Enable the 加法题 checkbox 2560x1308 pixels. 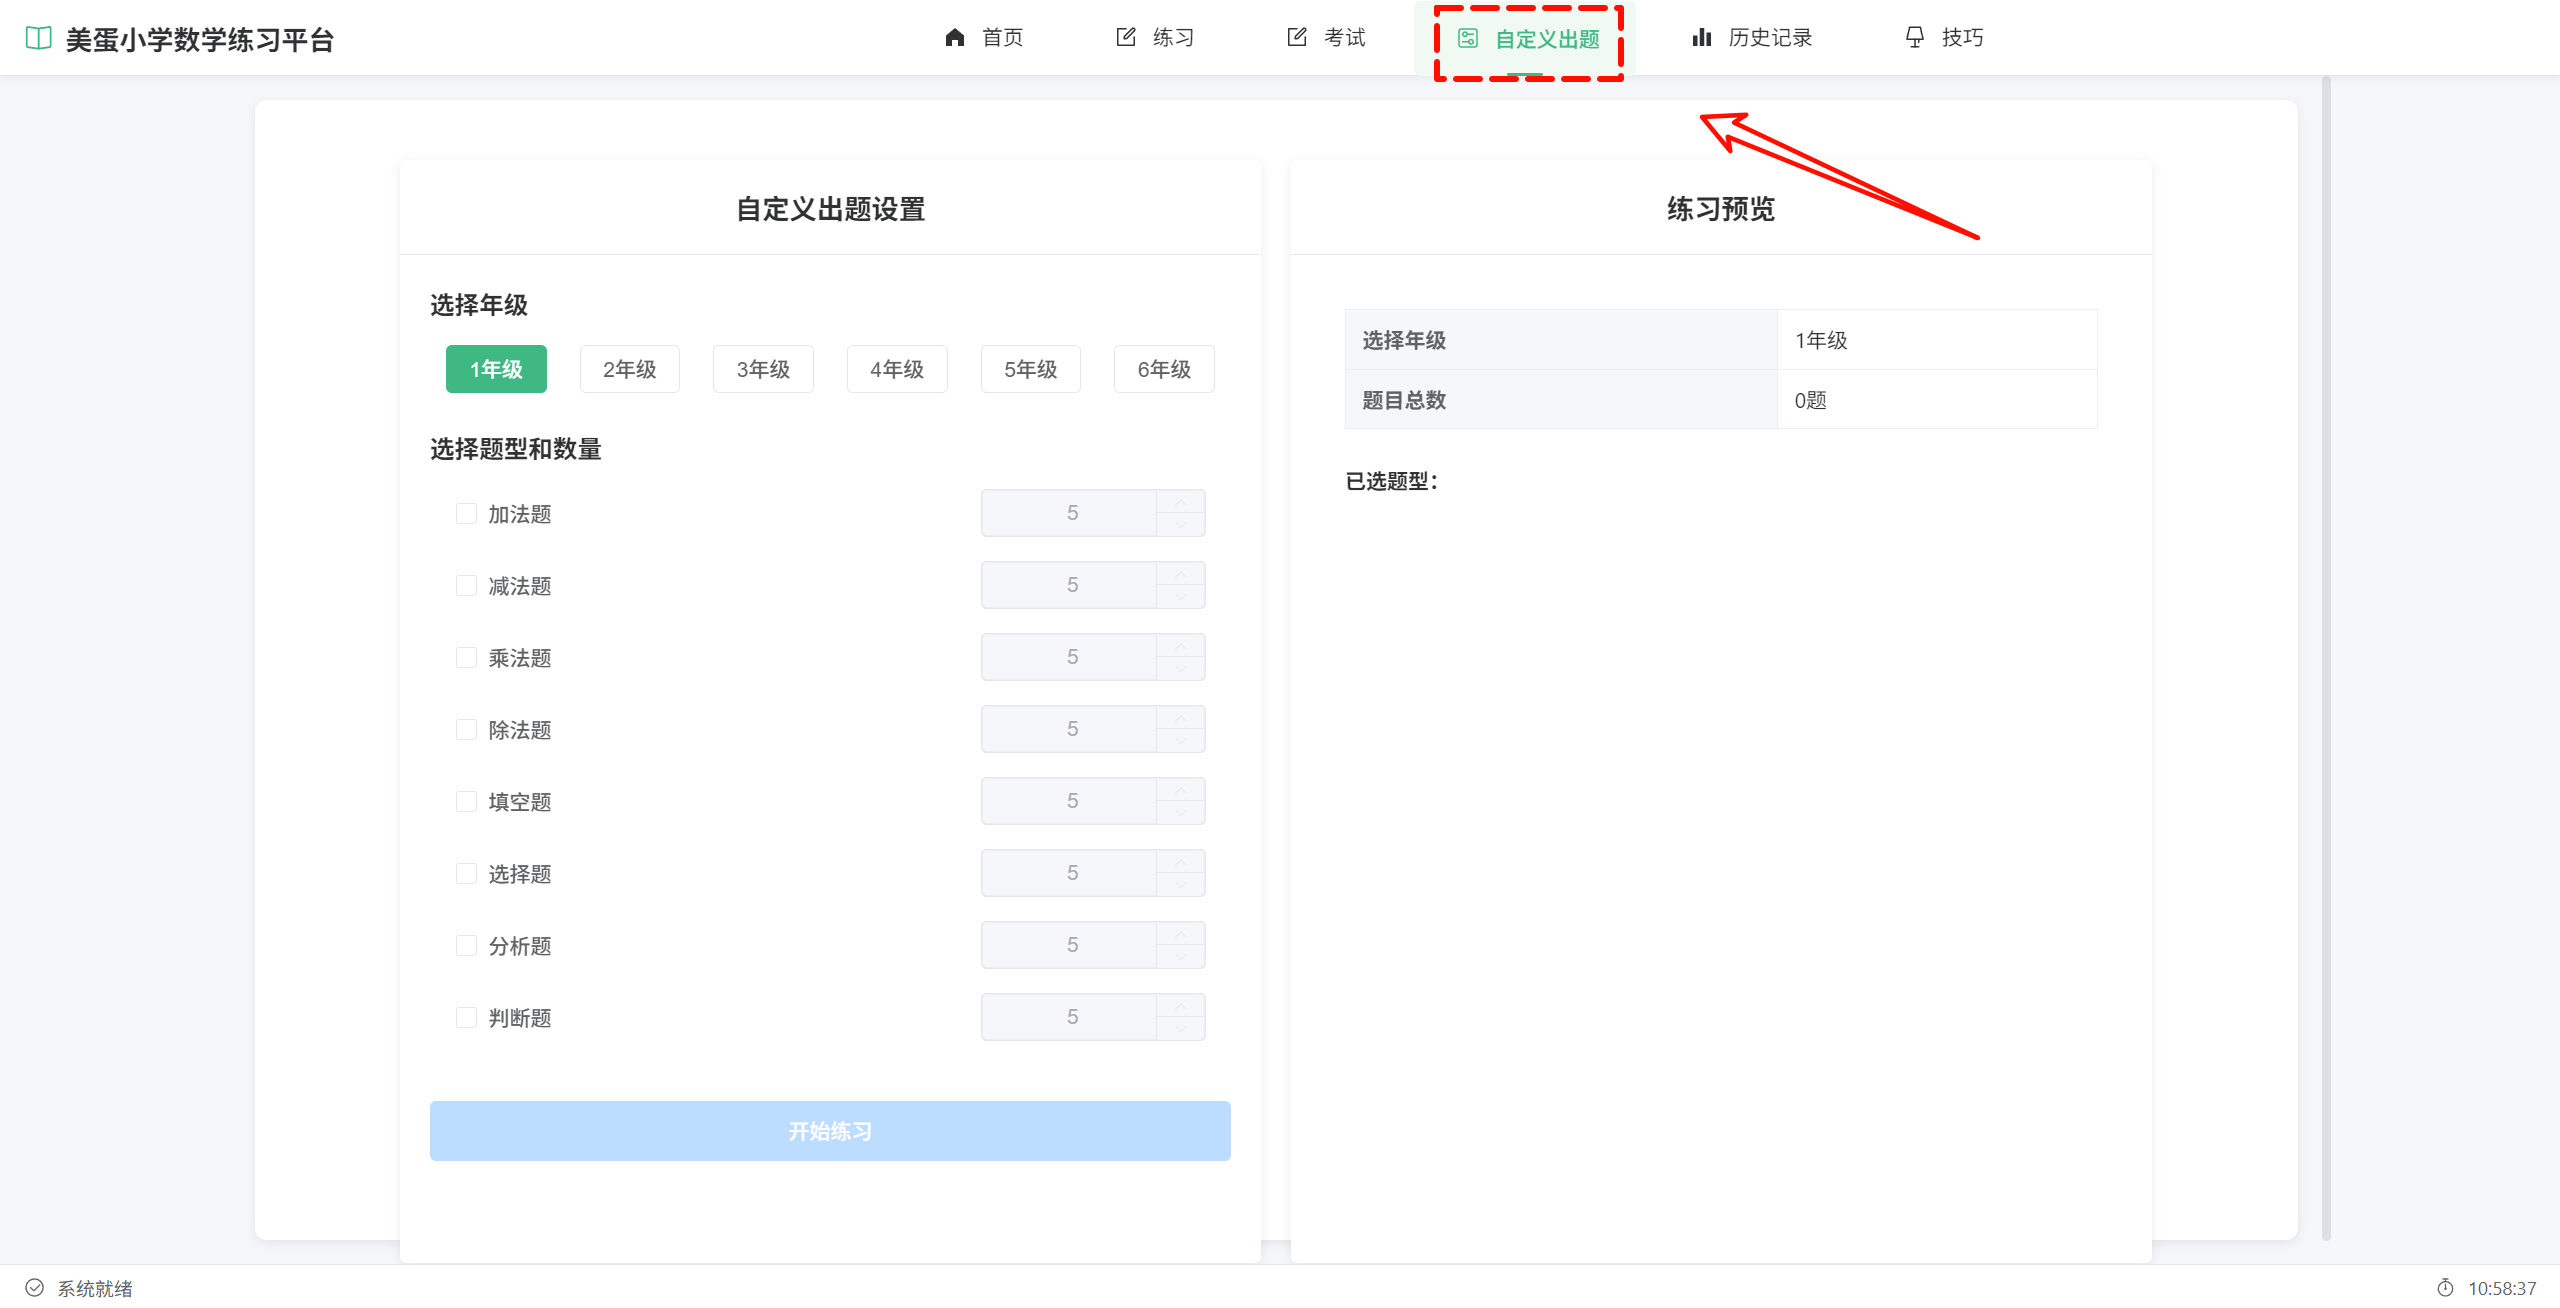[x=466, y=514]
